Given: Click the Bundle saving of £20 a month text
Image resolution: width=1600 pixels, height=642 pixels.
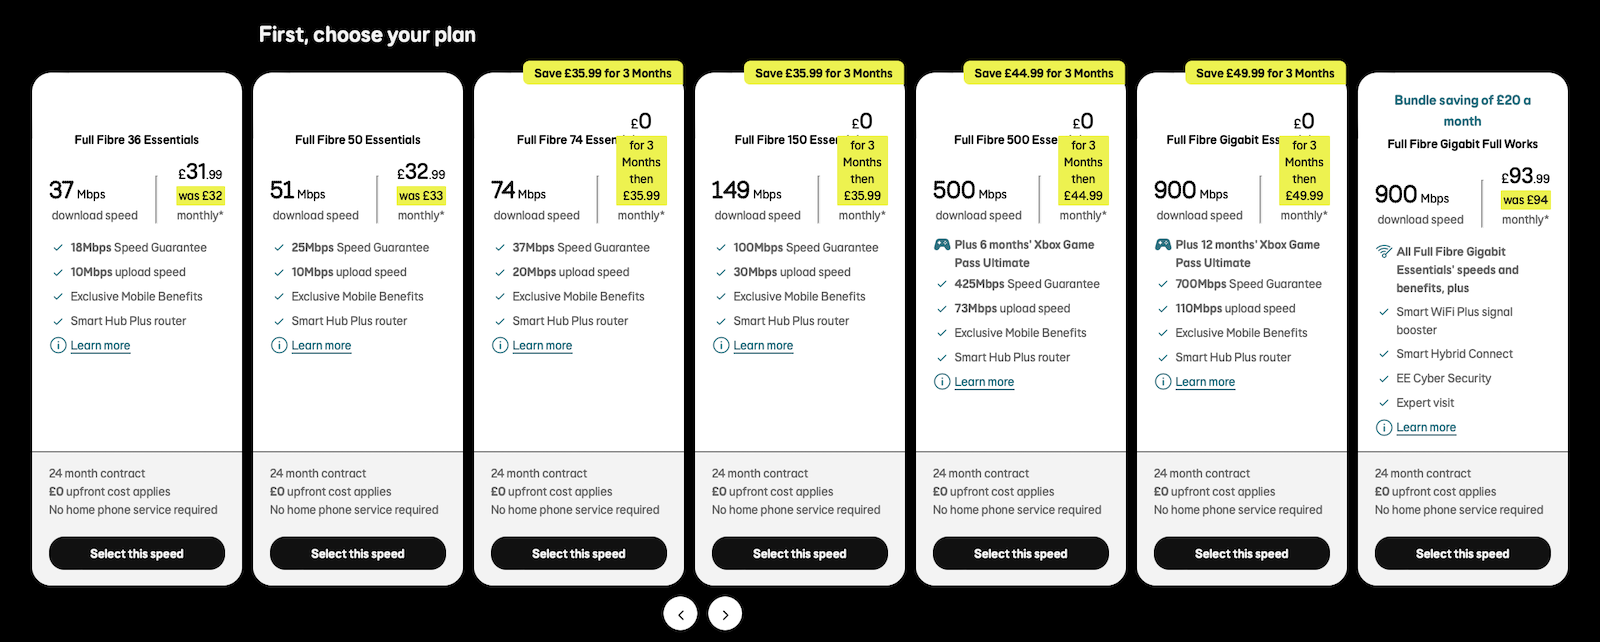Looking at the screenshot, I should click(1462, 110).
